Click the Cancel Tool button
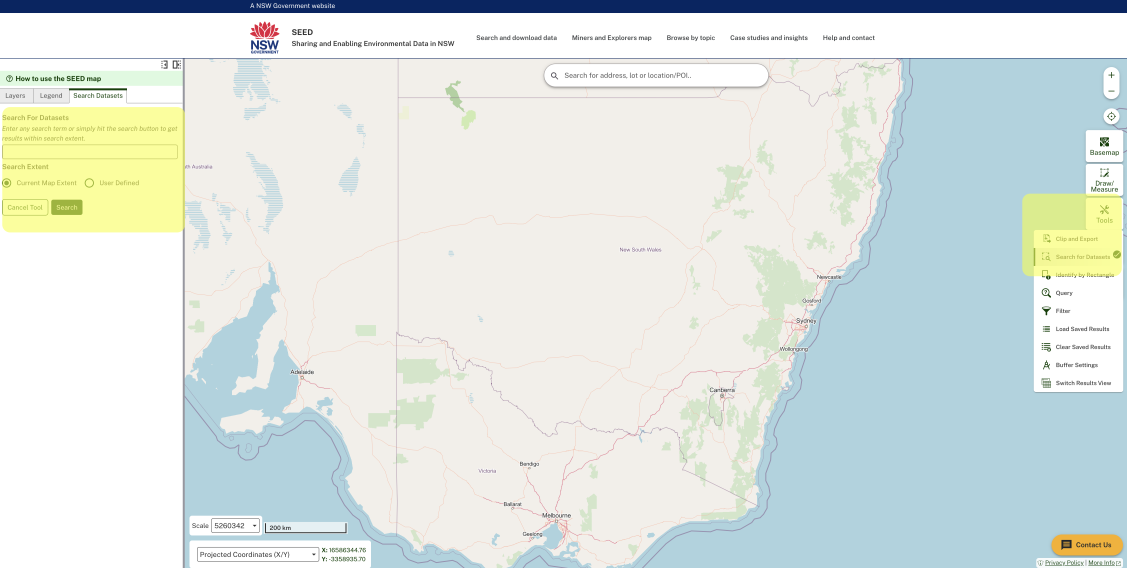 [x=25, y=207]
